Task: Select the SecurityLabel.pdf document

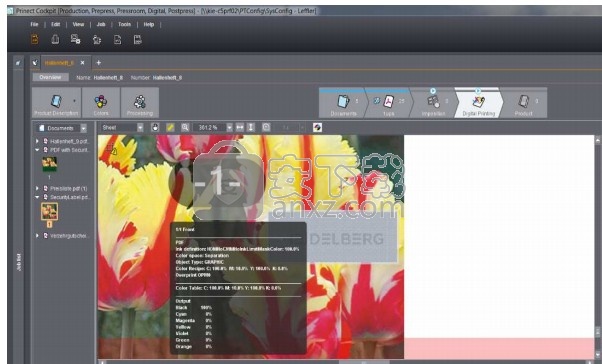Action: (x=69, y=197)
